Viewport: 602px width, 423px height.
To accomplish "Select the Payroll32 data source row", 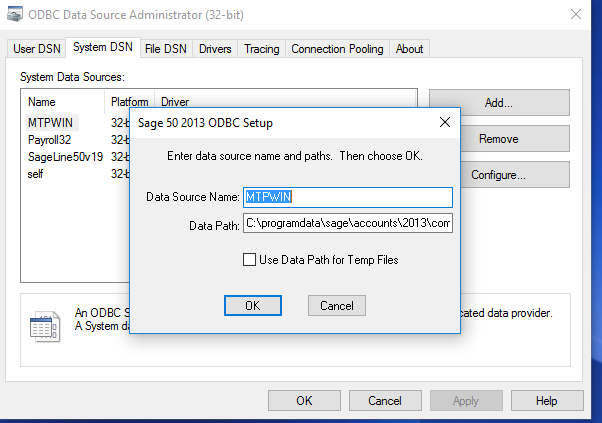I will (78, 140).
